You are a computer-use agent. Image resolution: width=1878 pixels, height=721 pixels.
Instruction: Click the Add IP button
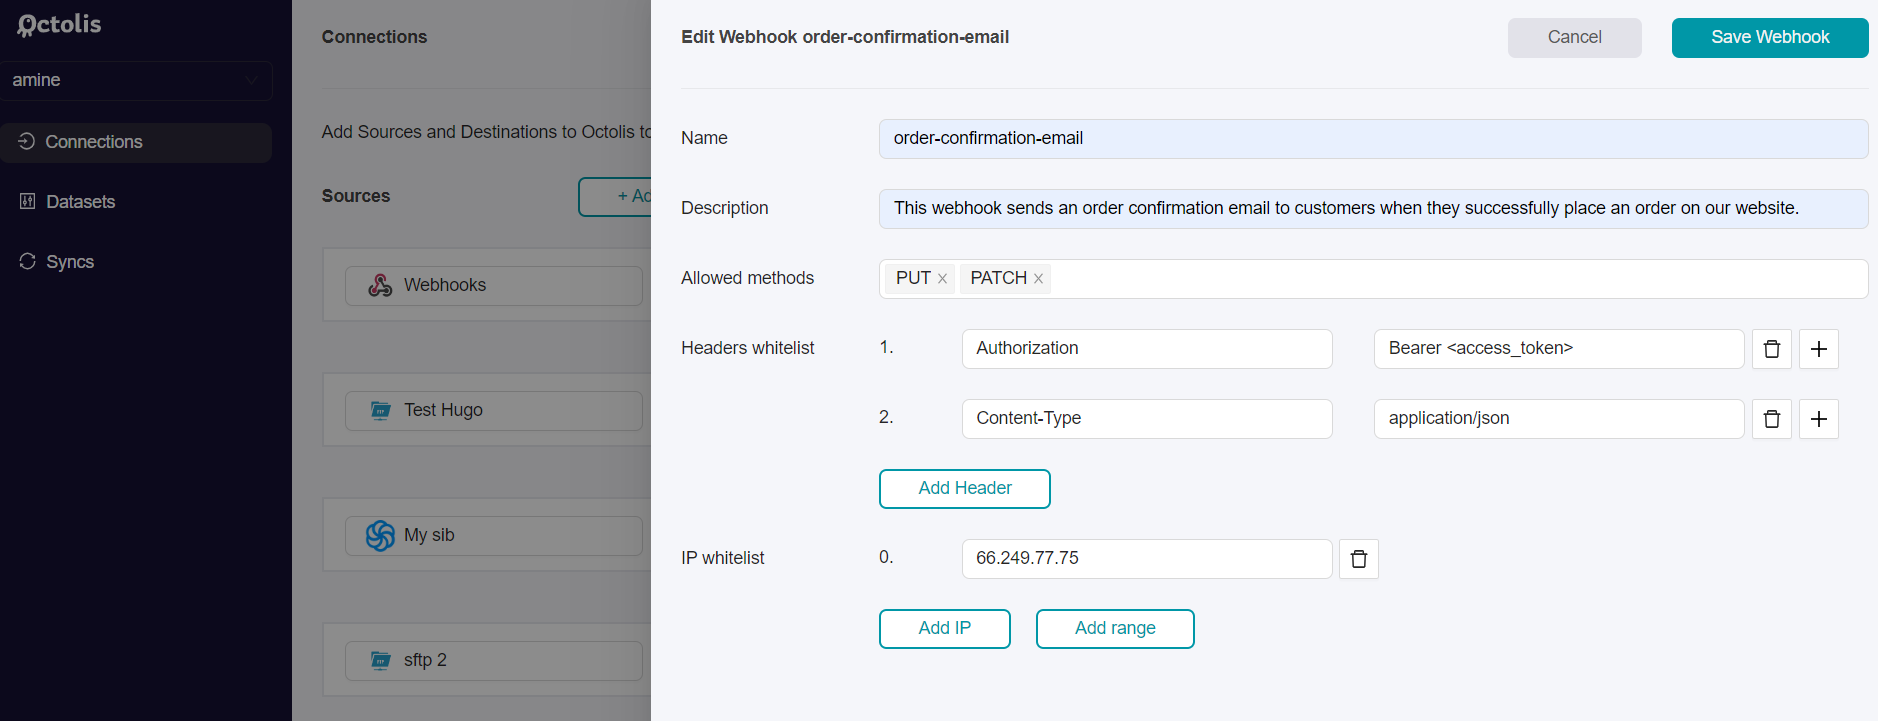(x=944, y=629)
